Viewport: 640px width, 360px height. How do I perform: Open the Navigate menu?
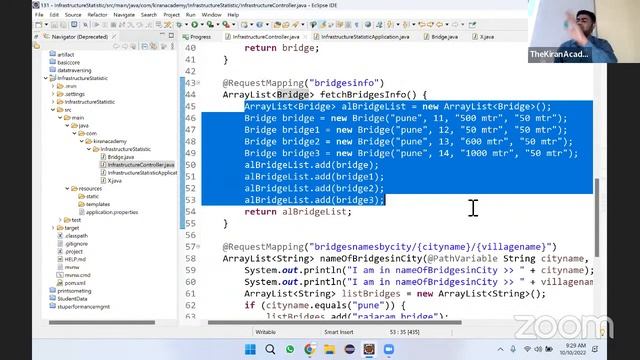pos(124,15)
